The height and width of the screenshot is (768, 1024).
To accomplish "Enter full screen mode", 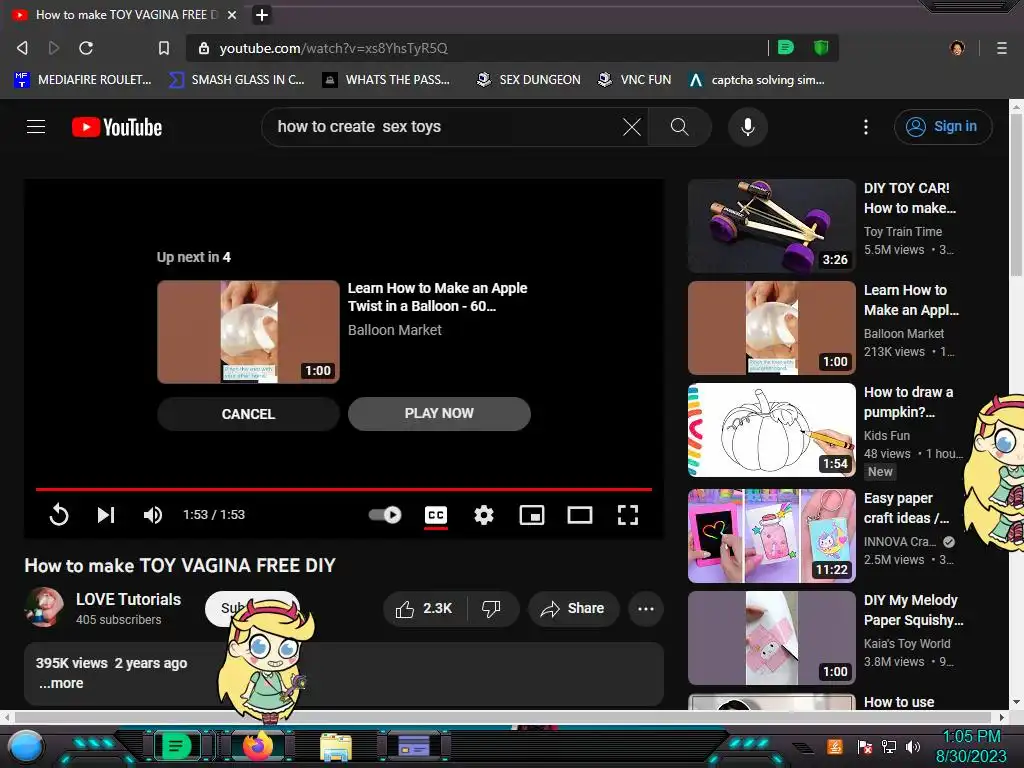I will [628, 515].
